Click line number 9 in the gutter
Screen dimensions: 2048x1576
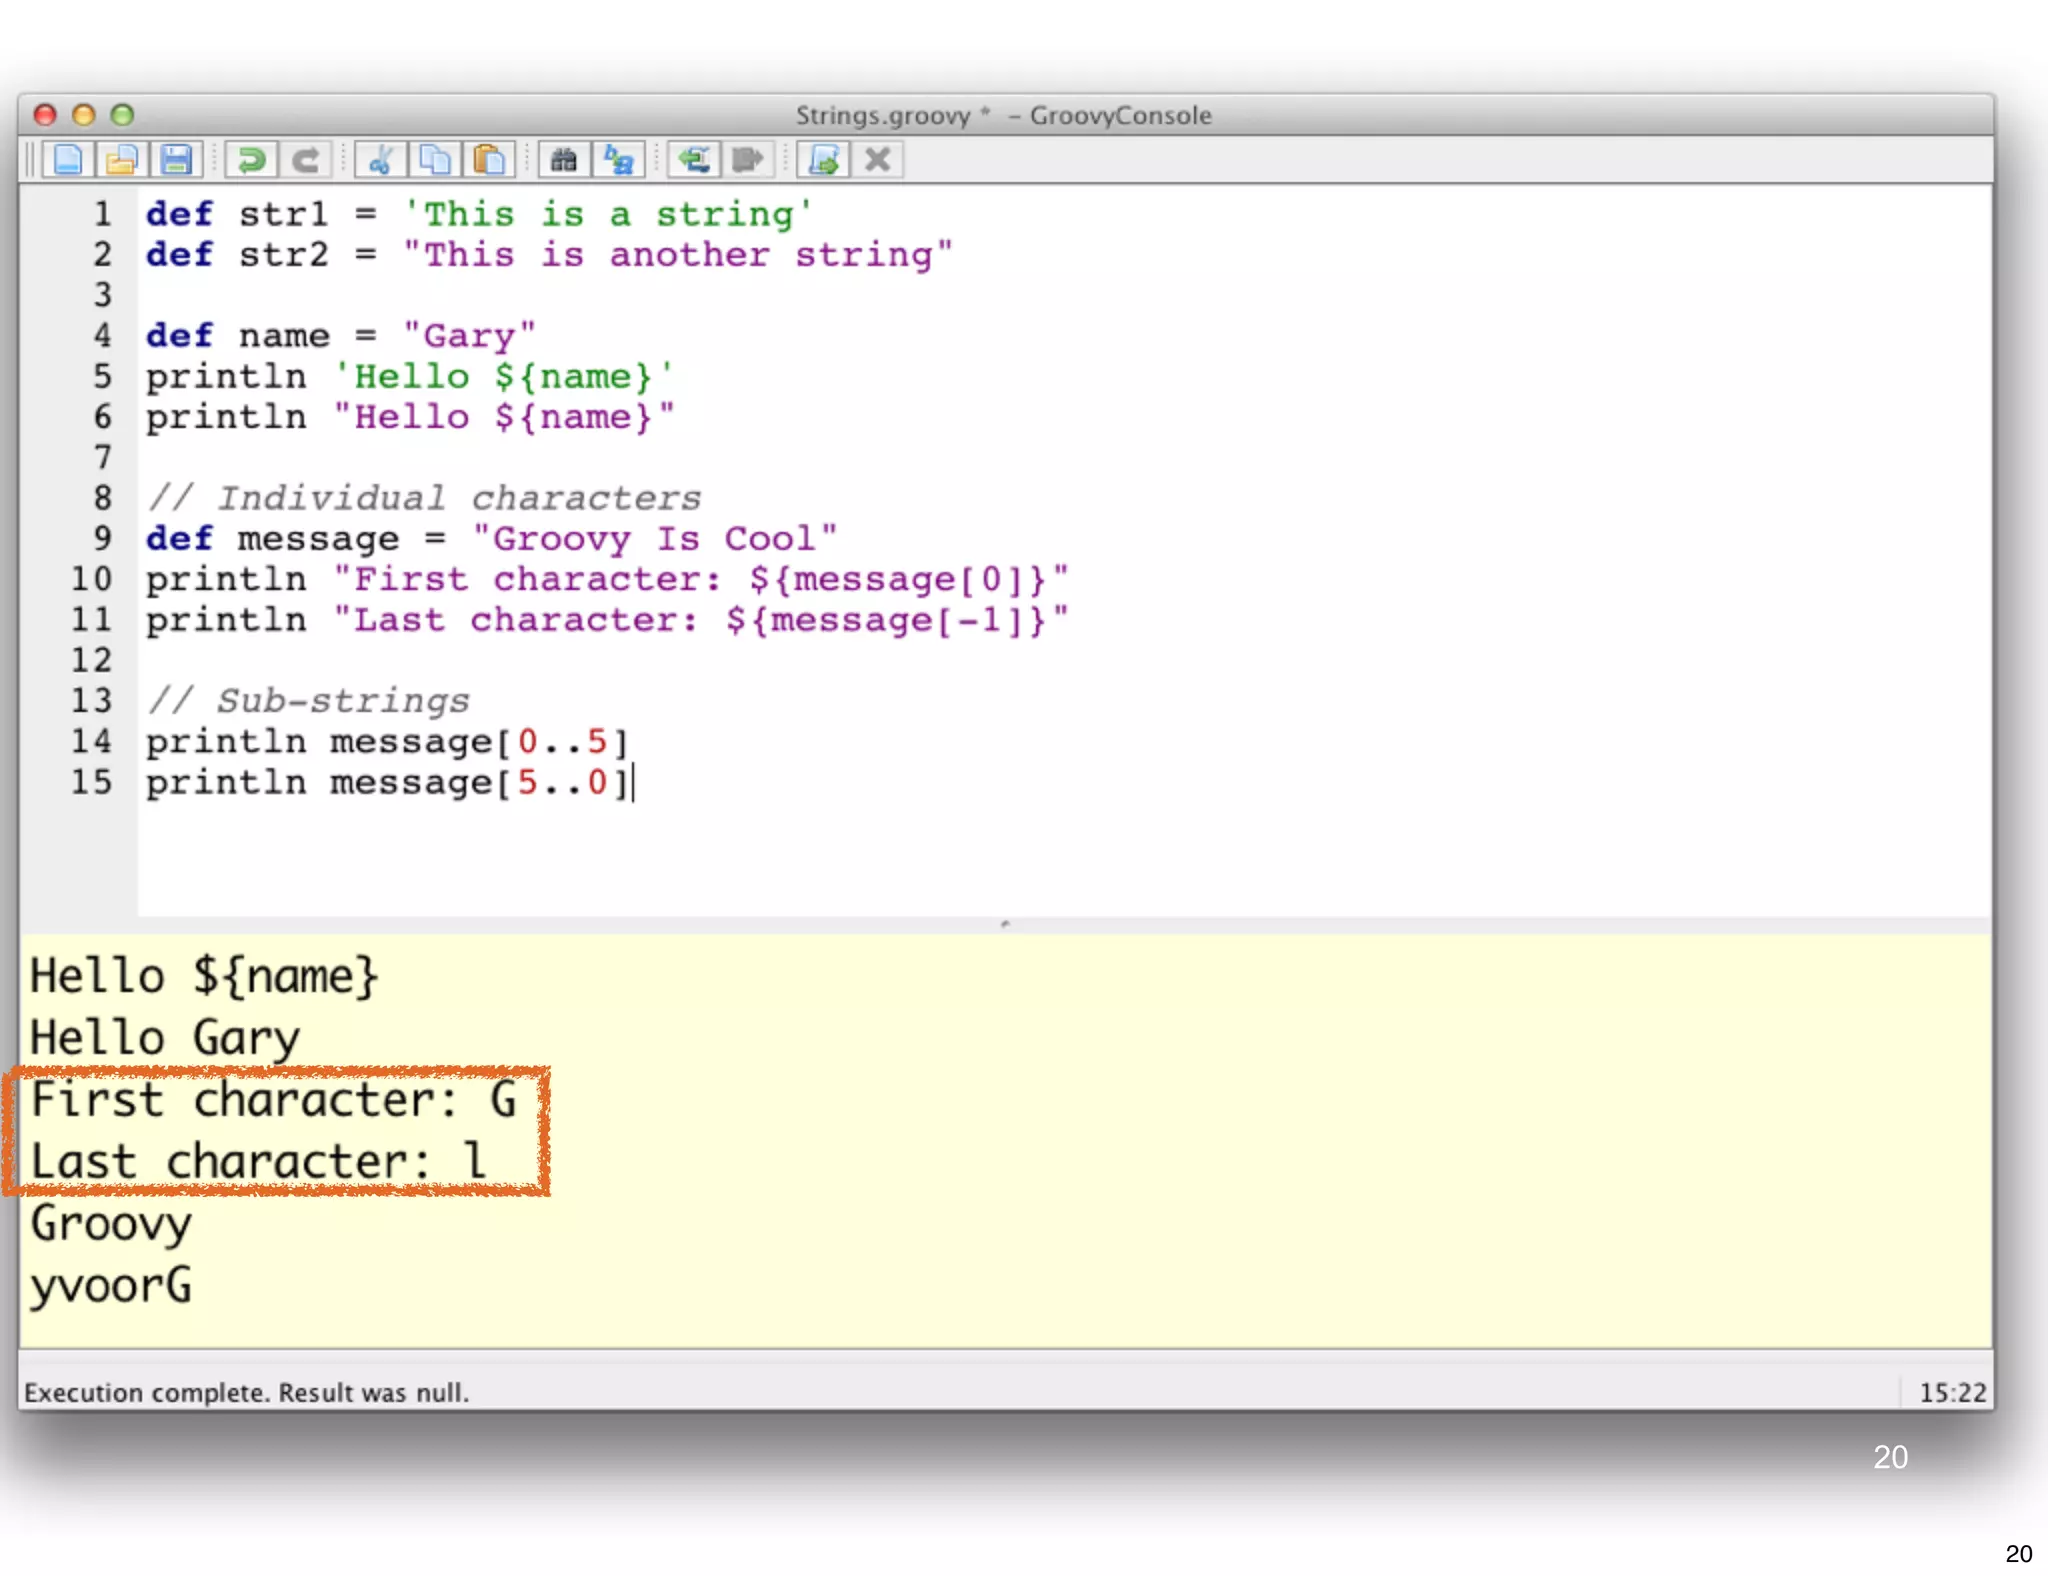(x=102, y=539)
